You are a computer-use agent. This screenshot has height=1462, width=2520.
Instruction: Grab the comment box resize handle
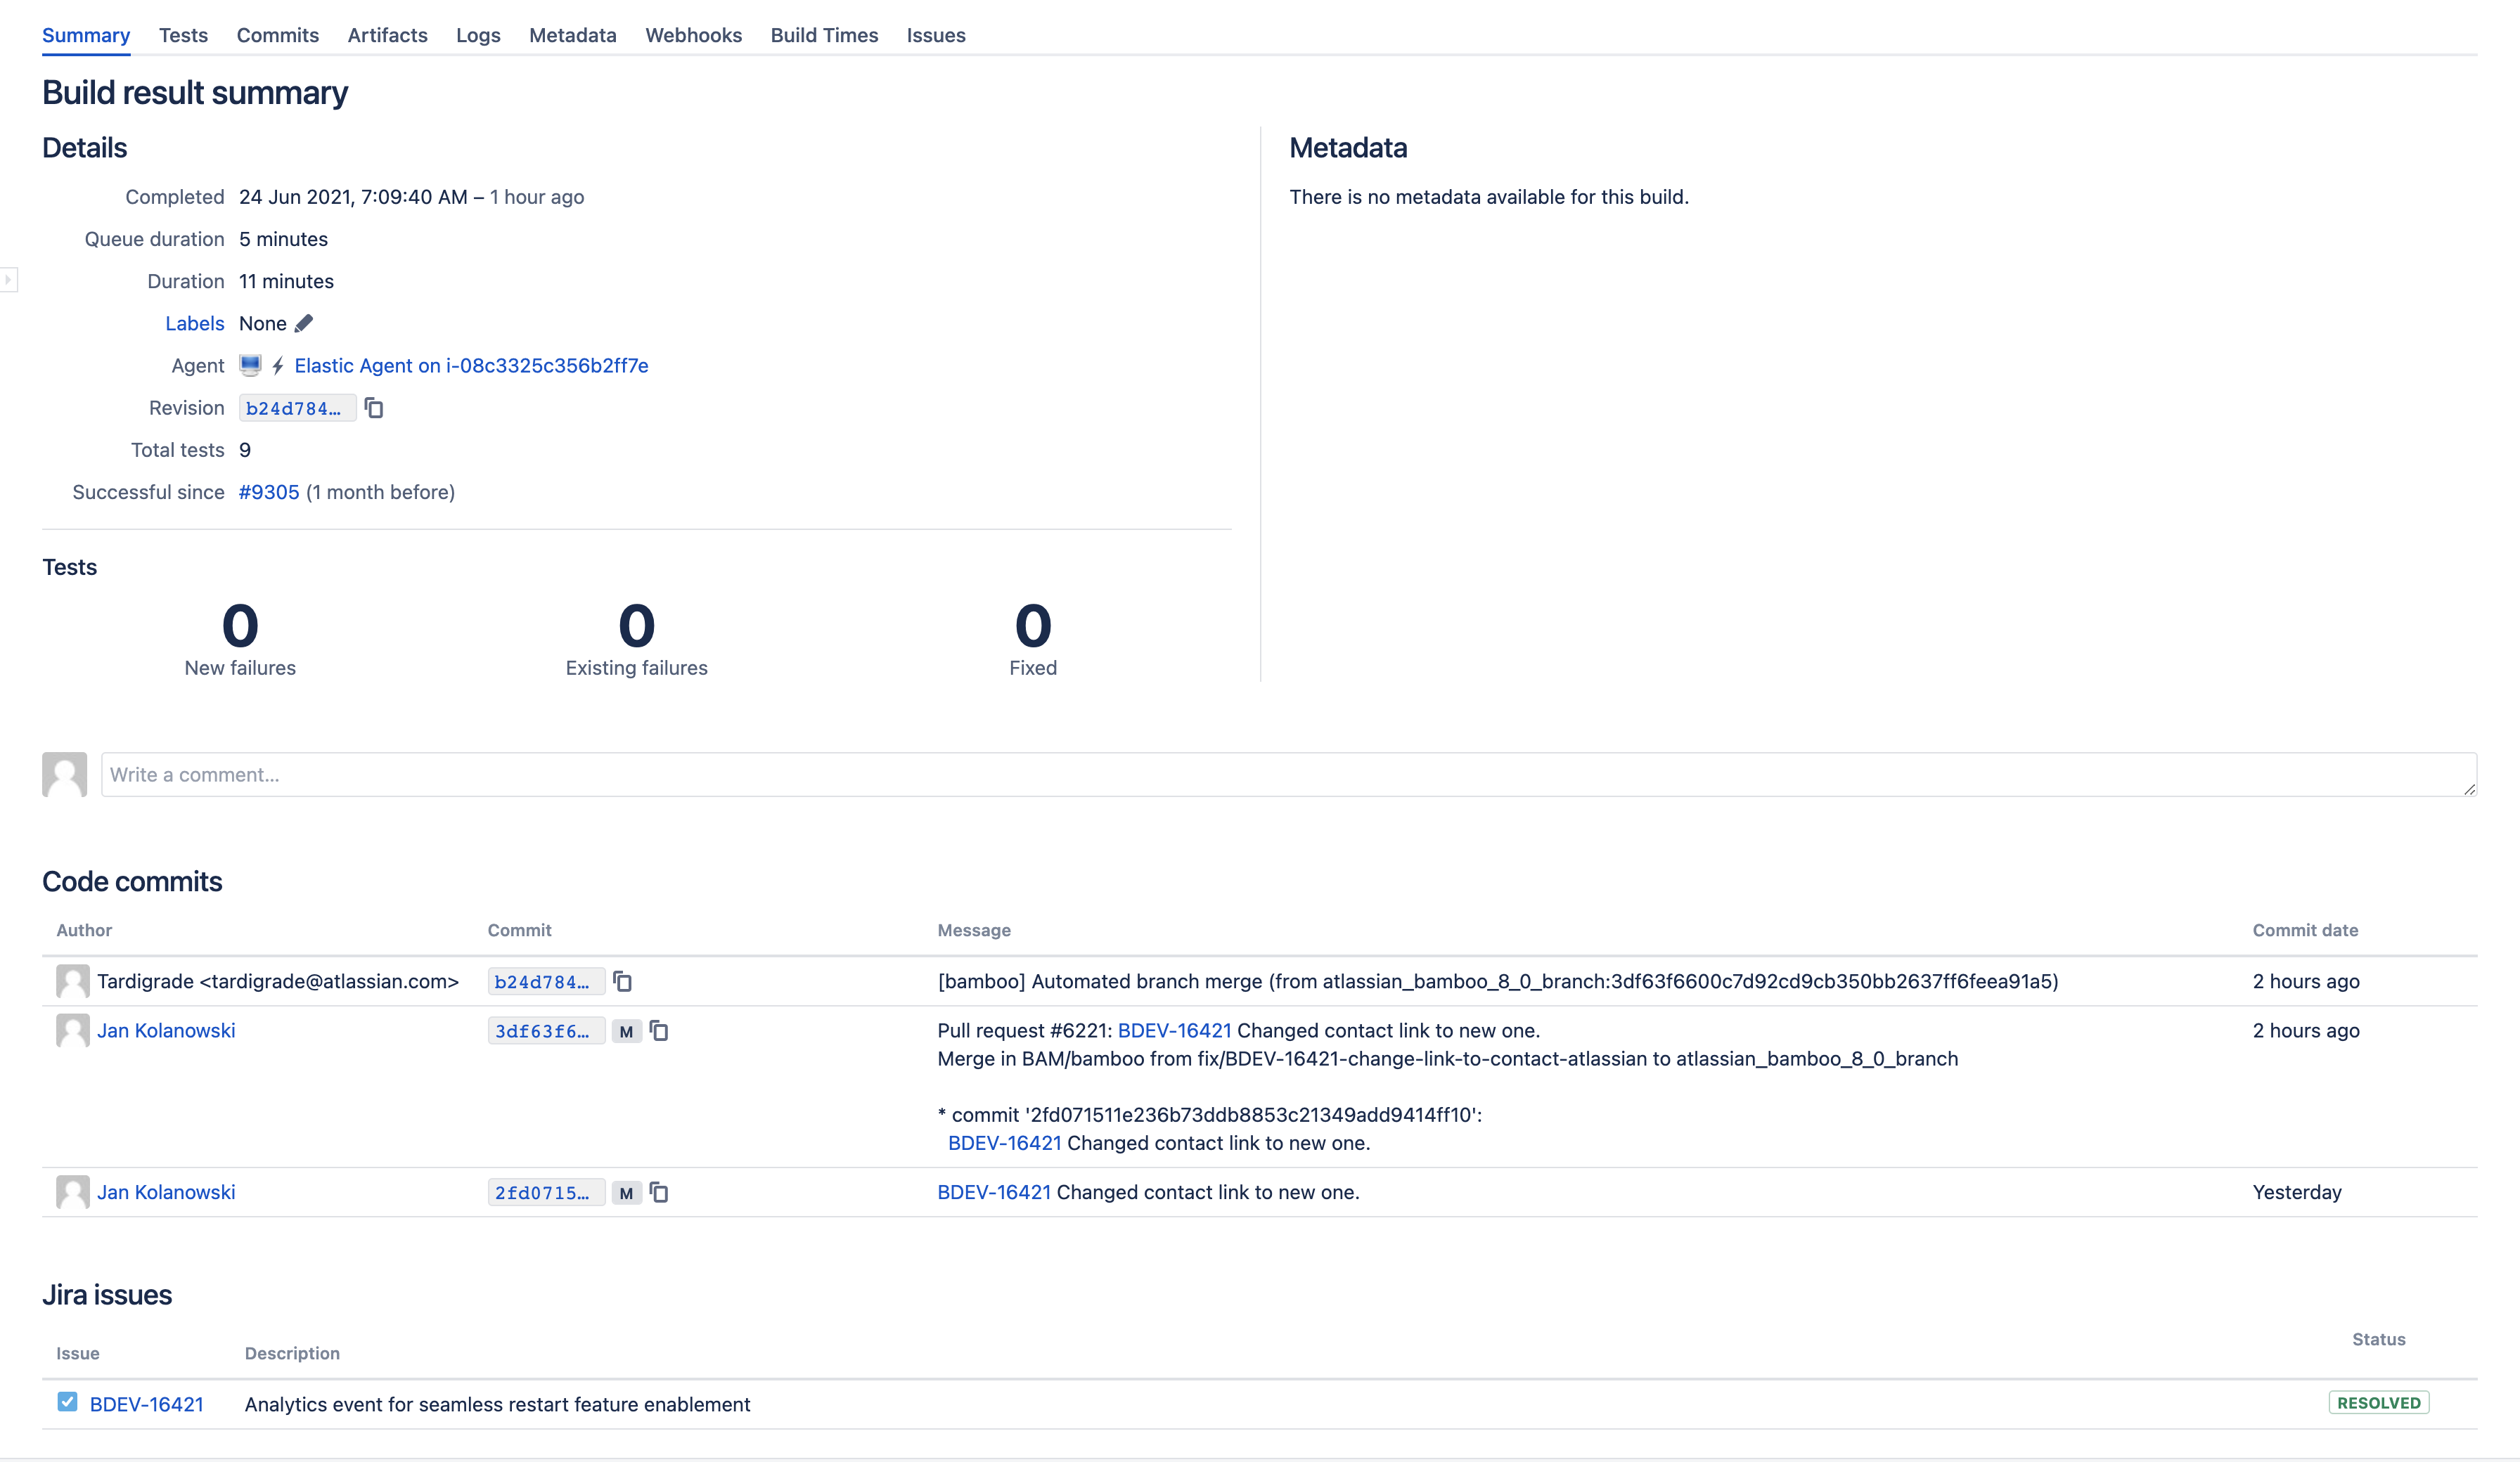pos(2469,789)
